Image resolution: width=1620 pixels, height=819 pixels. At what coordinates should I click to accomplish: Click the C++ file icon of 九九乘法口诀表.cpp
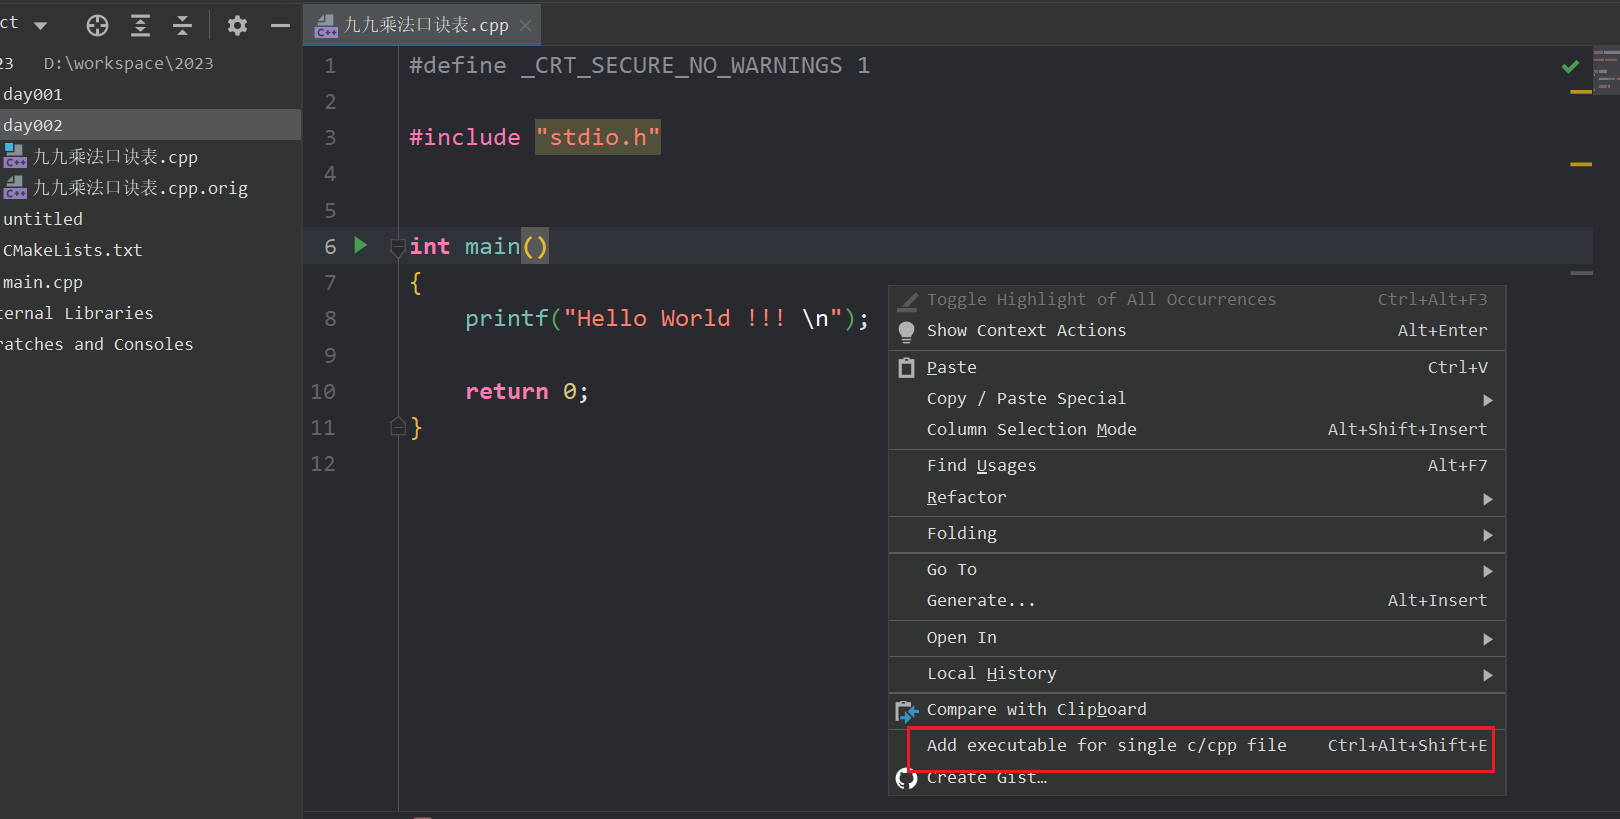click(15, 156)
